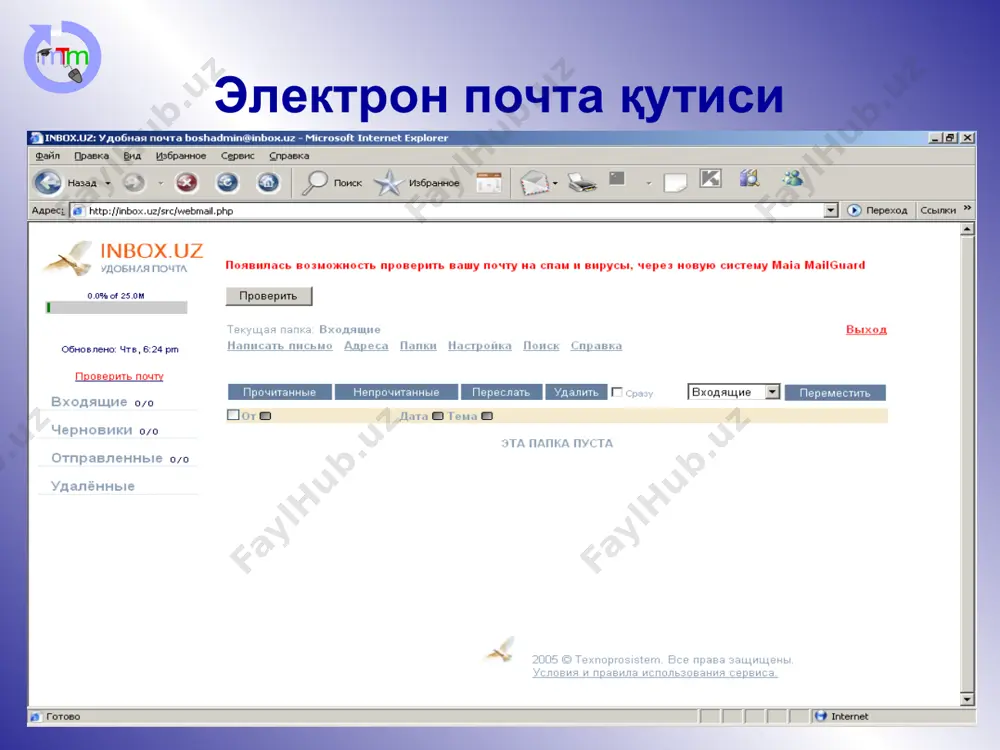Click the Удалить button
Screen dimensions: 1000x750
click(576, 392)
